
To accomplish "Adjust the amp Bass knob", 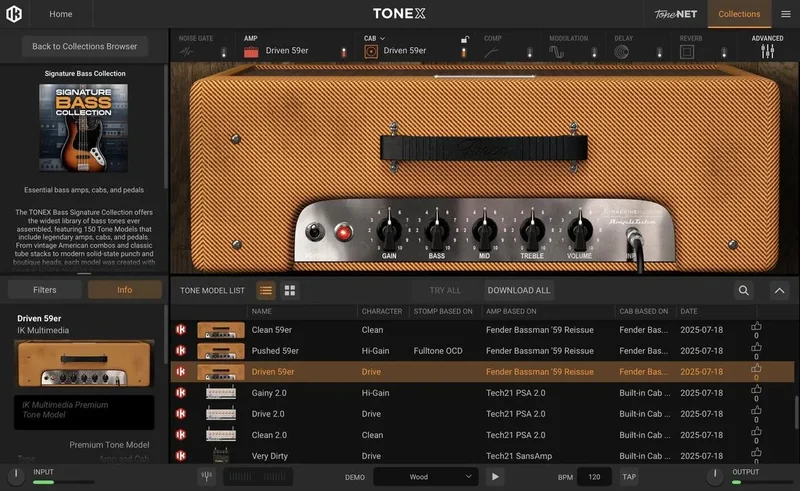I will (x=437, y=231).
